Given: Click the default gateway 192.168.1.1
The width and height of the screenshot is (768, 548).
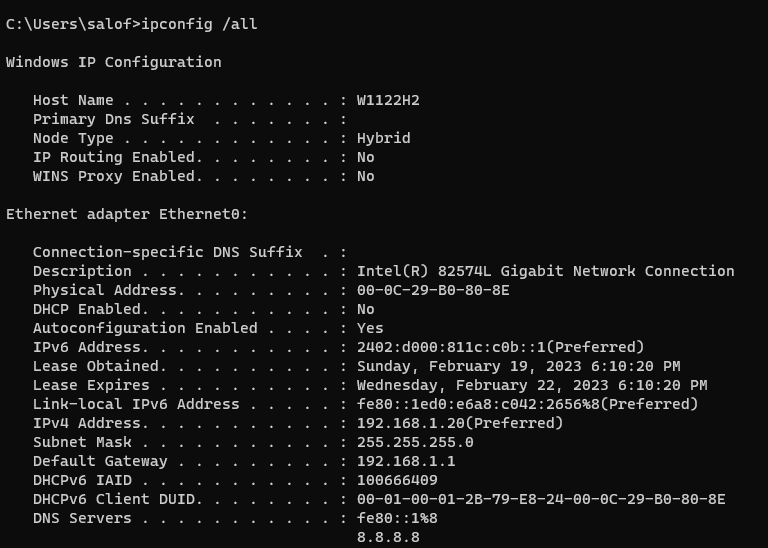Looking at the screenshot, I should point(406,461).
